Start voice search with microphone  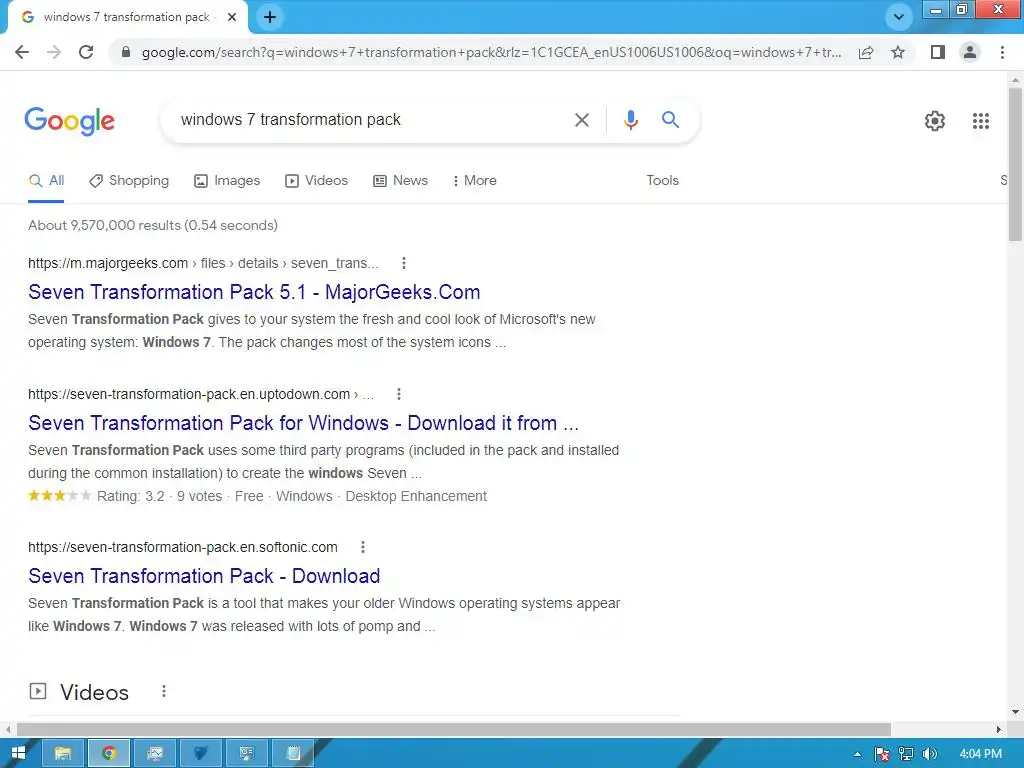[630, 120]
